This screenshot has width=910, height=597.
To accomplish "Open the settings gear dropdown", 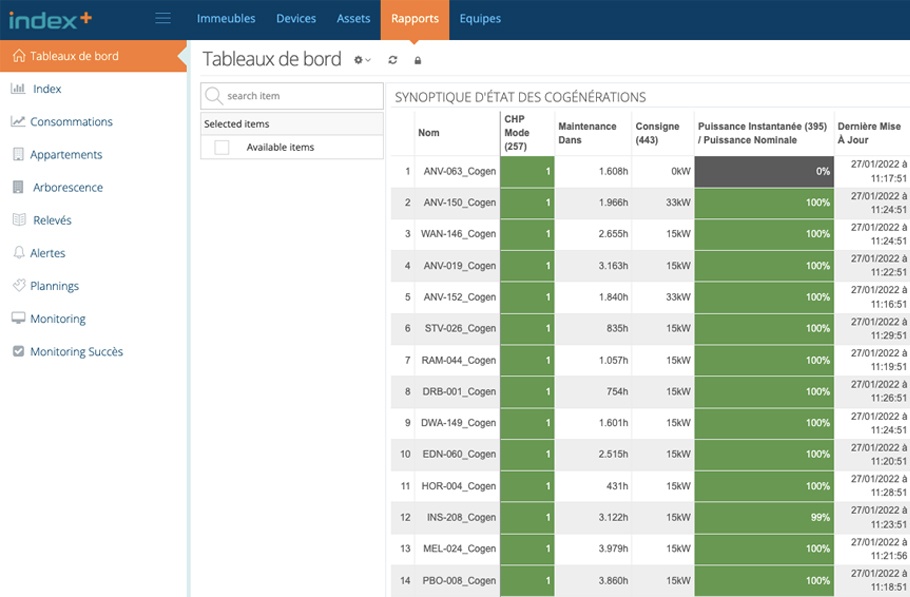I will pos(361,60).
